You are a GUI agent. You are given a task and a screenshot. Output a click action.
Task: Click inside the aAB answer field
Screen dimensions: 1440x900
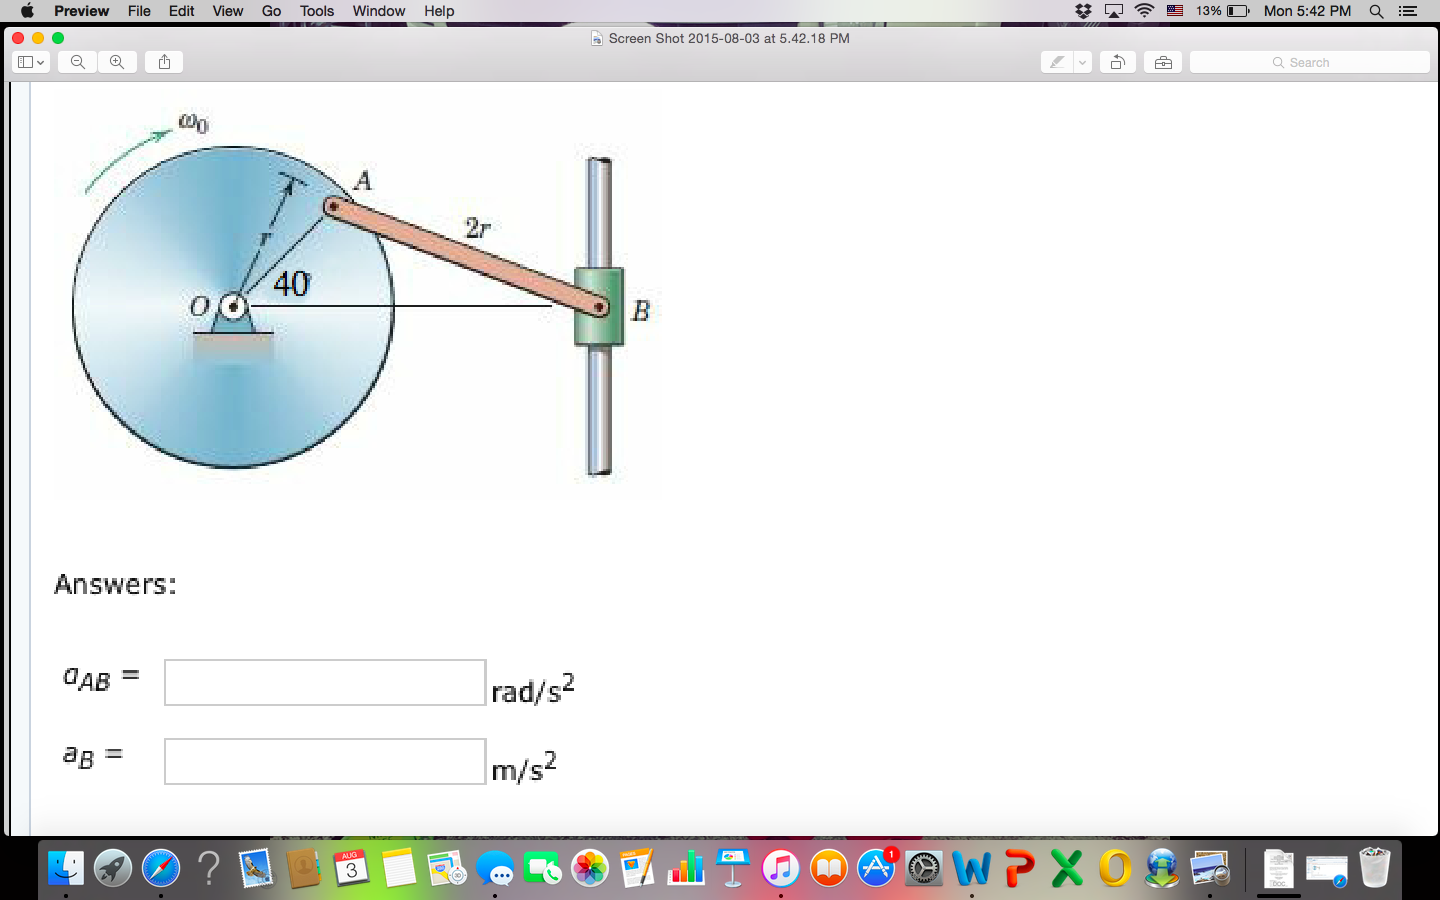pyautogui.click(x=324, y=682)
